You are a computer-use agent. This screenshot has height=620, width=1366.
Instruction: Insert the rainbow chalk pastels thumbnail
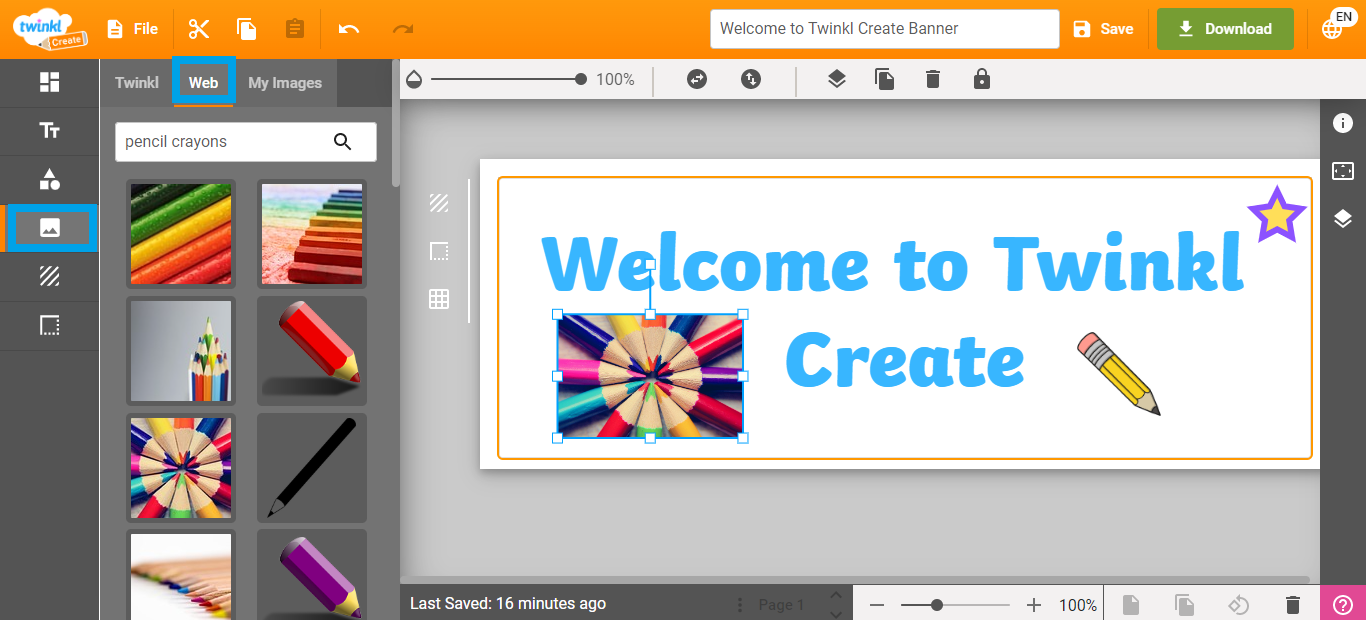312,234
